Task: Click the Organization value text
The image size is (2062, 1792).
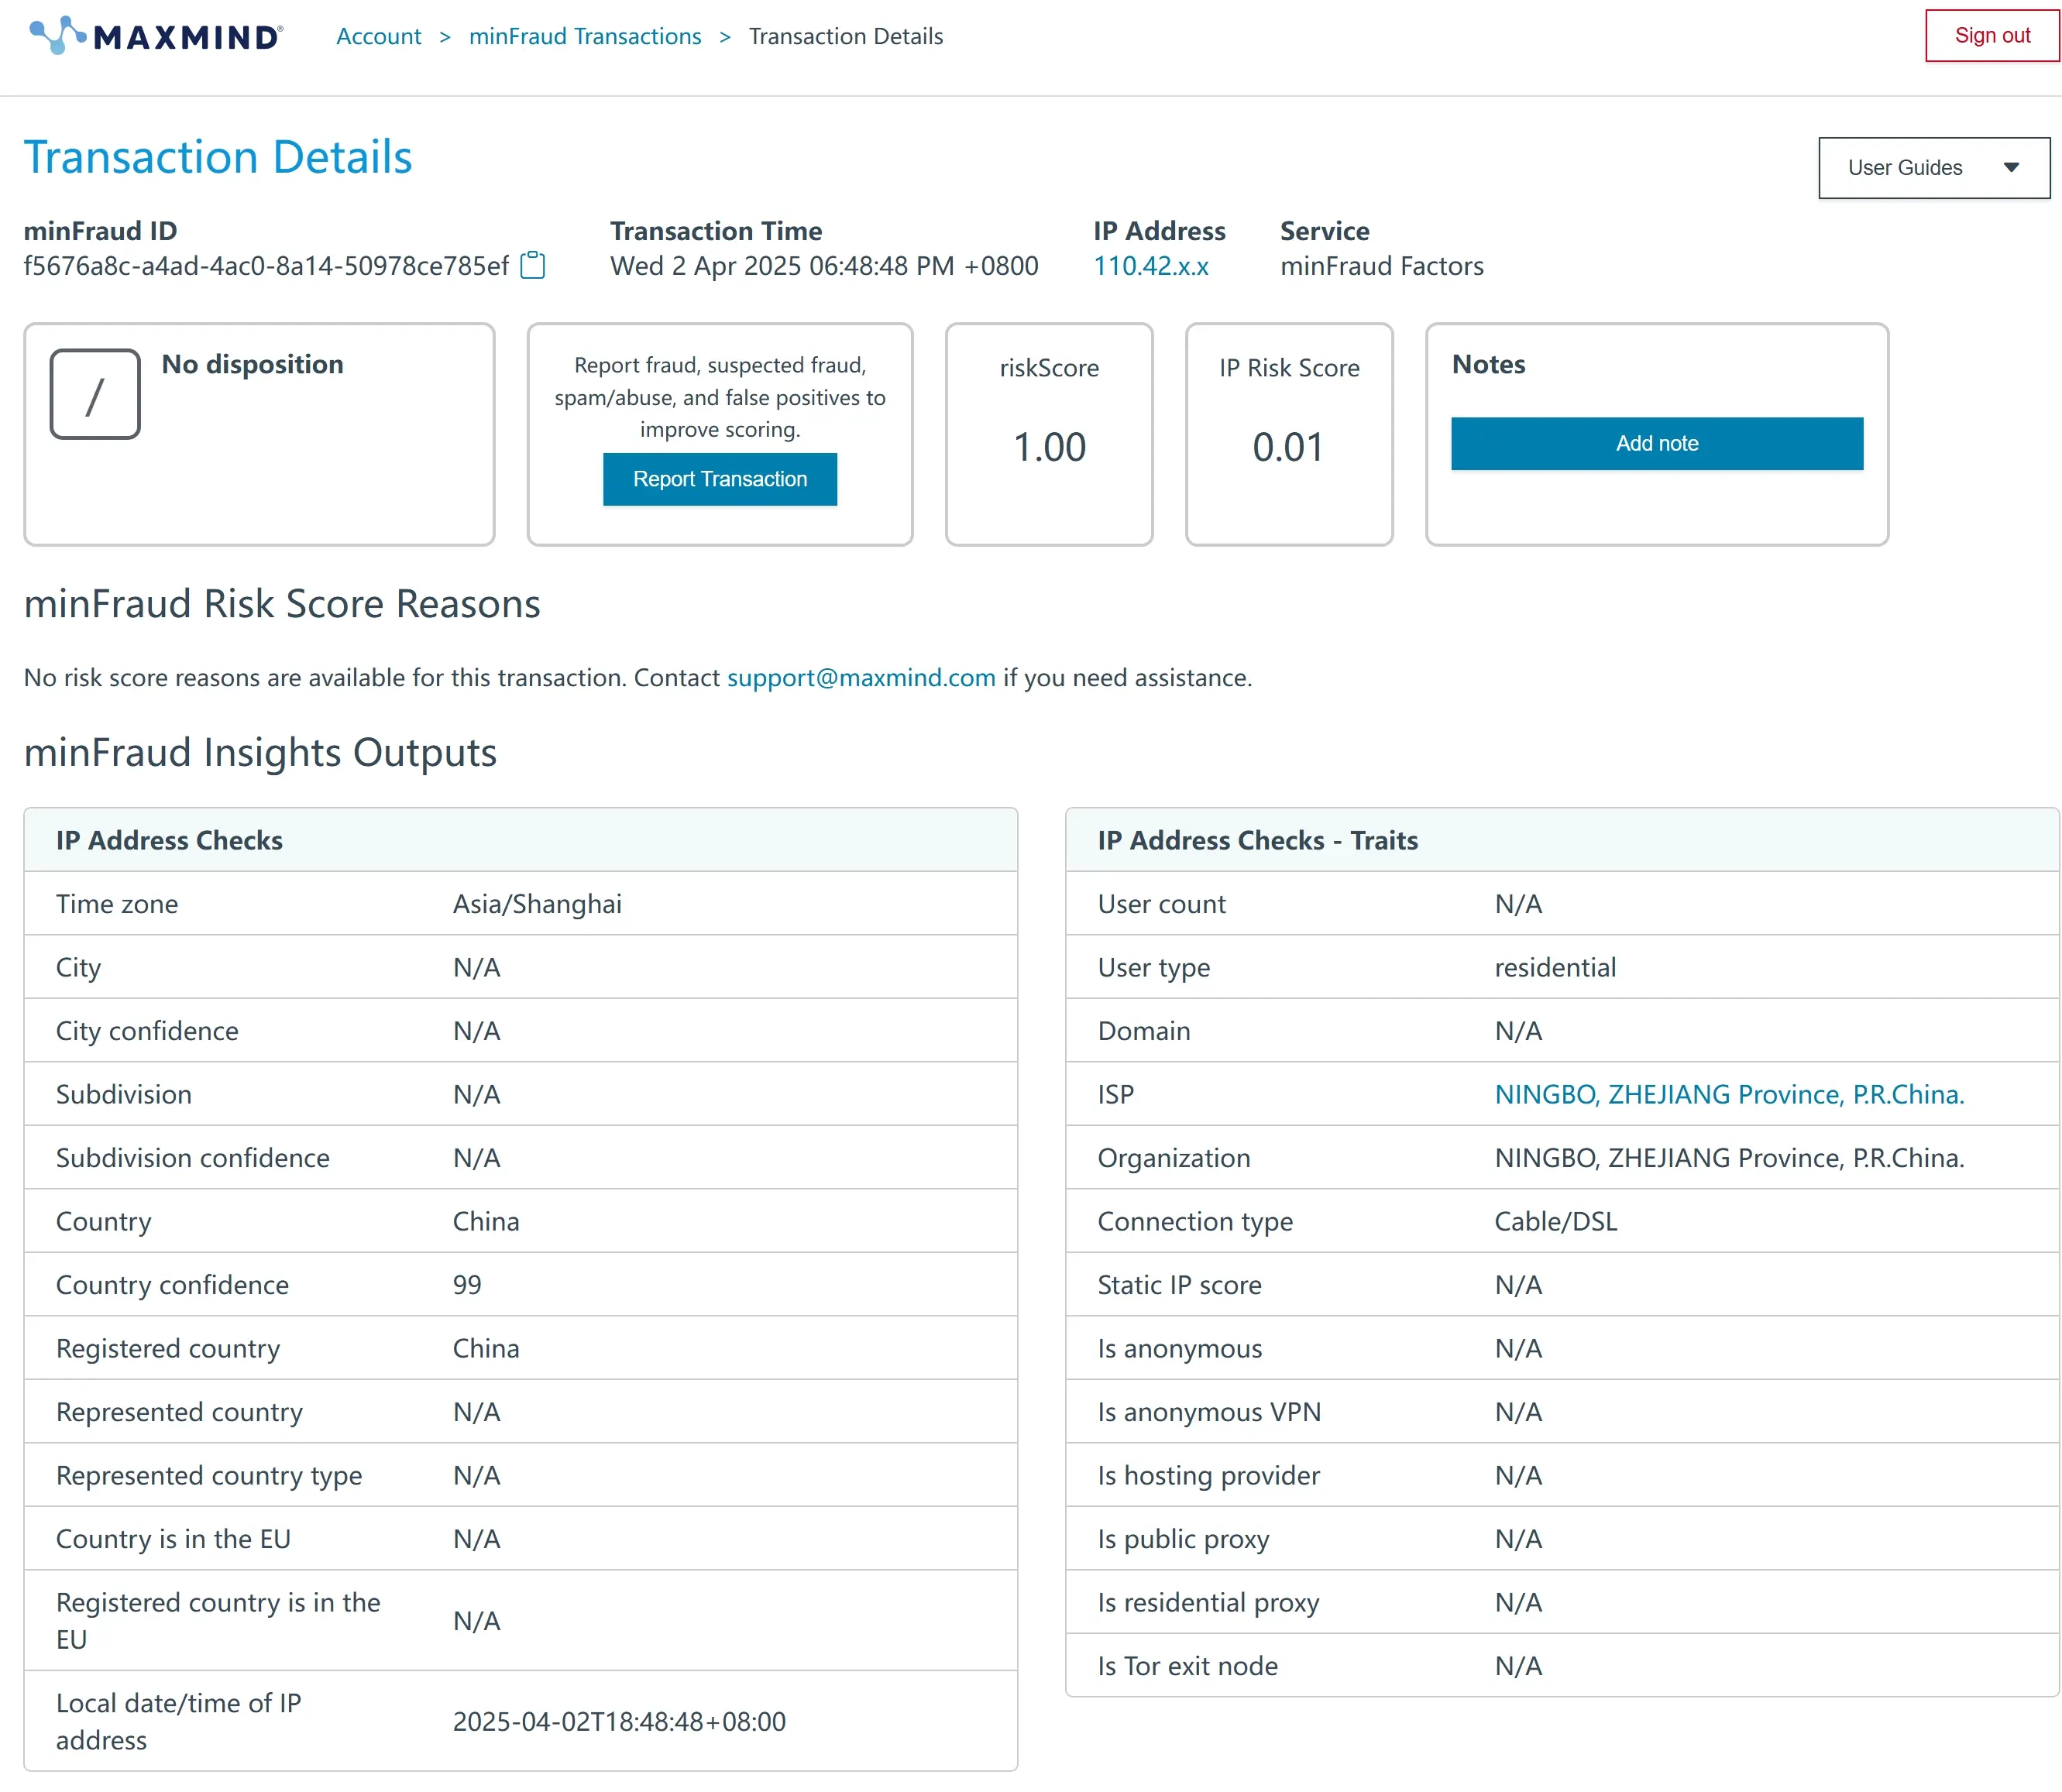Action: (1729, 1158)
